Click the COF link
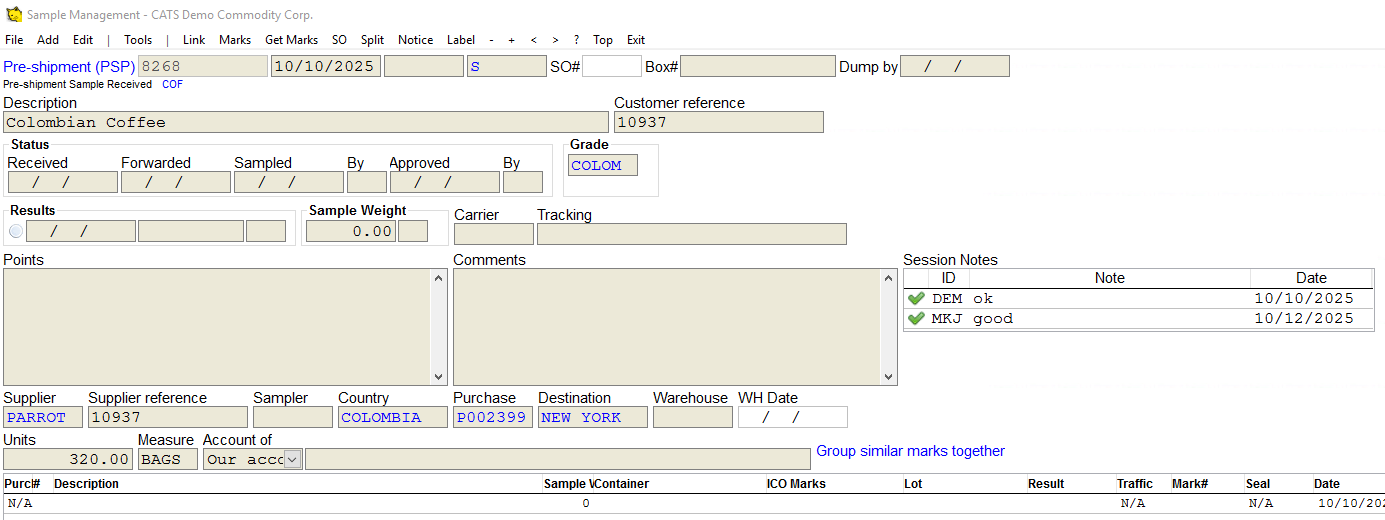1385x520 pixels. pyautogui.click(x=172, y=85)
